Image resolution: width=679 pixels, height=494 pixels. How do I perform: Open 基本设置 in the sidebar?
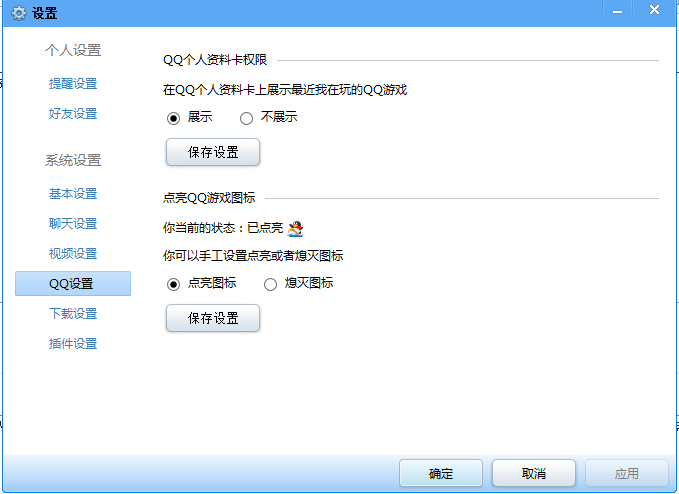(73, 194)
